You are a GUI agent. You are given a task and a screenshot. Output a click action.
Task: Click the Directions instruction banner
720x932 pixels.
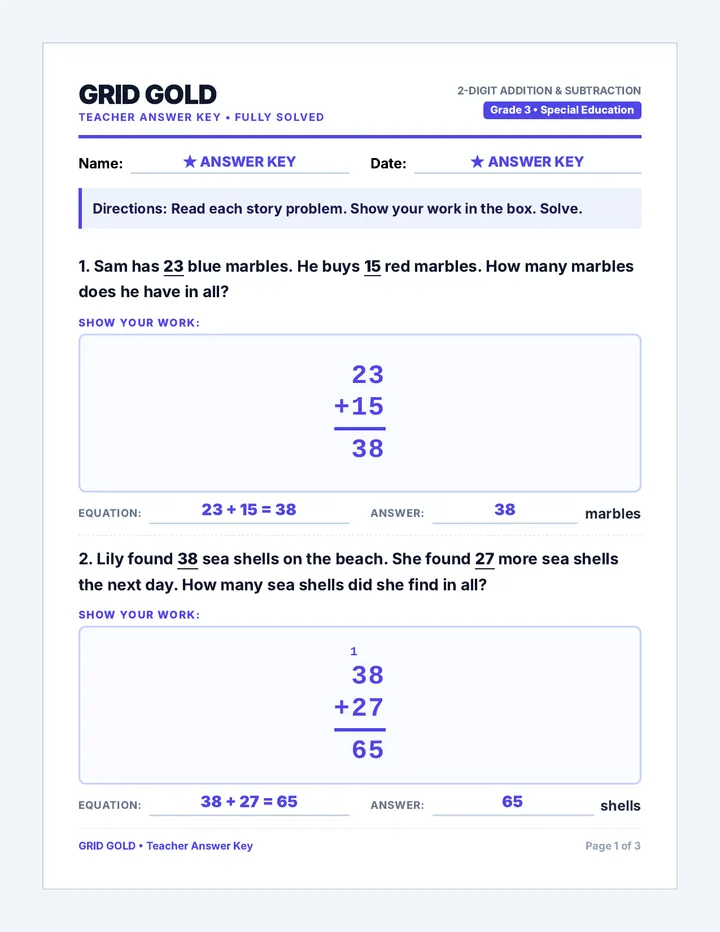click(360, 209)
